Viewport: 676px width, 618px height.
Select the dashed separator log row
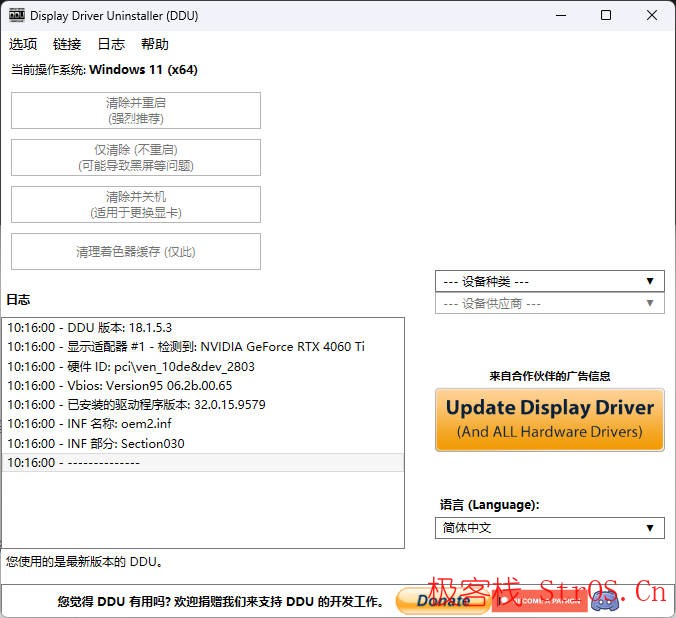(x=203, y=462)
